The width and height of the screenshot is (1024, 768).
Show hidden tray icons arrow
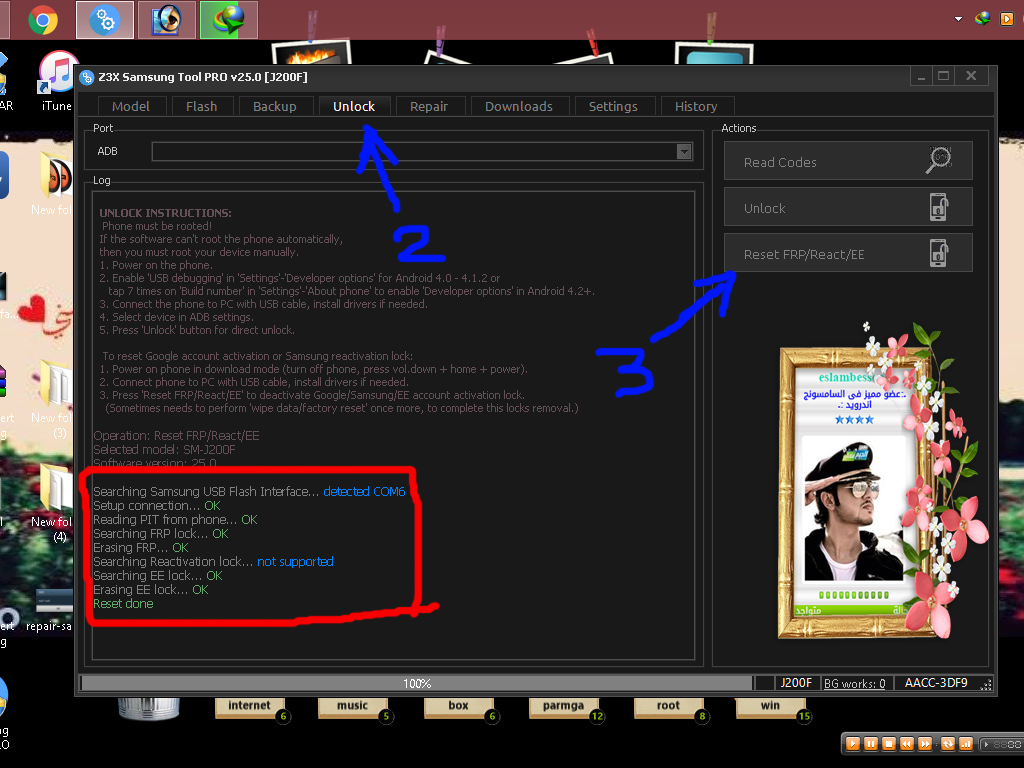(x=958, y=19)
